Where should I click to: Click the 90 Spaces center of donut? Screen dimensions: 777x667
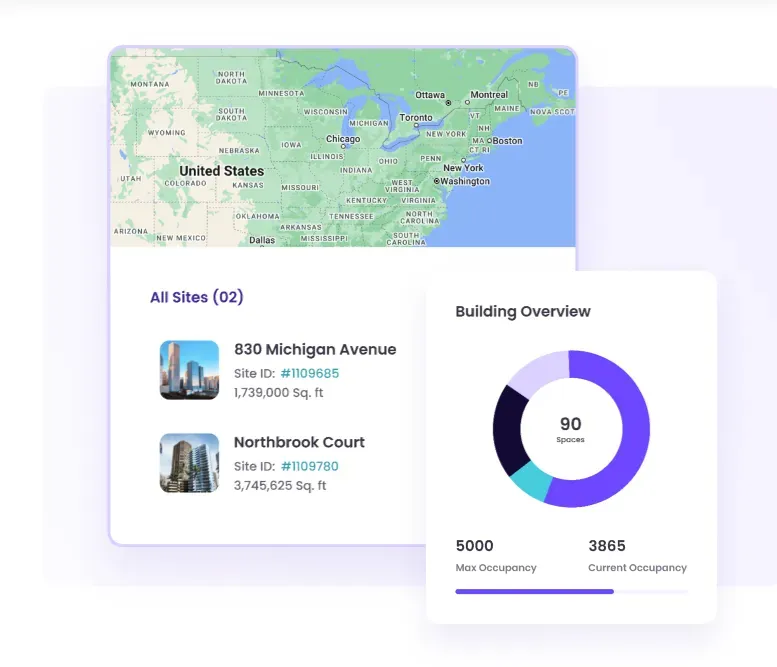coord(571,429)
